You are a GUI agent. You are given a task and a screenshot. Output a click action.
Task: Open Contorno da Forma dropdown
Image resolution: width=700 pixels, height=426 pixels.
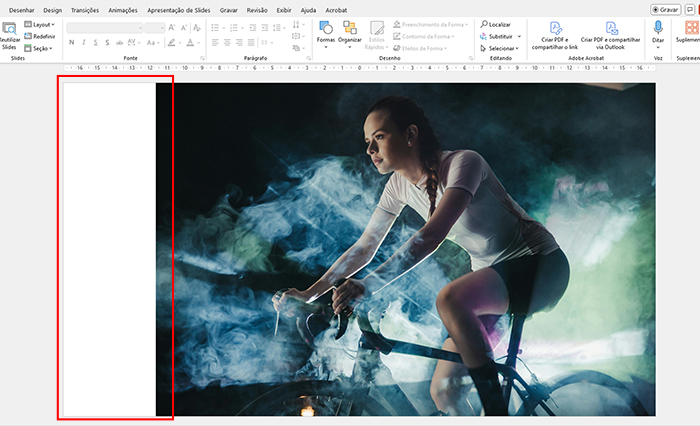pyautogui.click(x=424, y=36)
